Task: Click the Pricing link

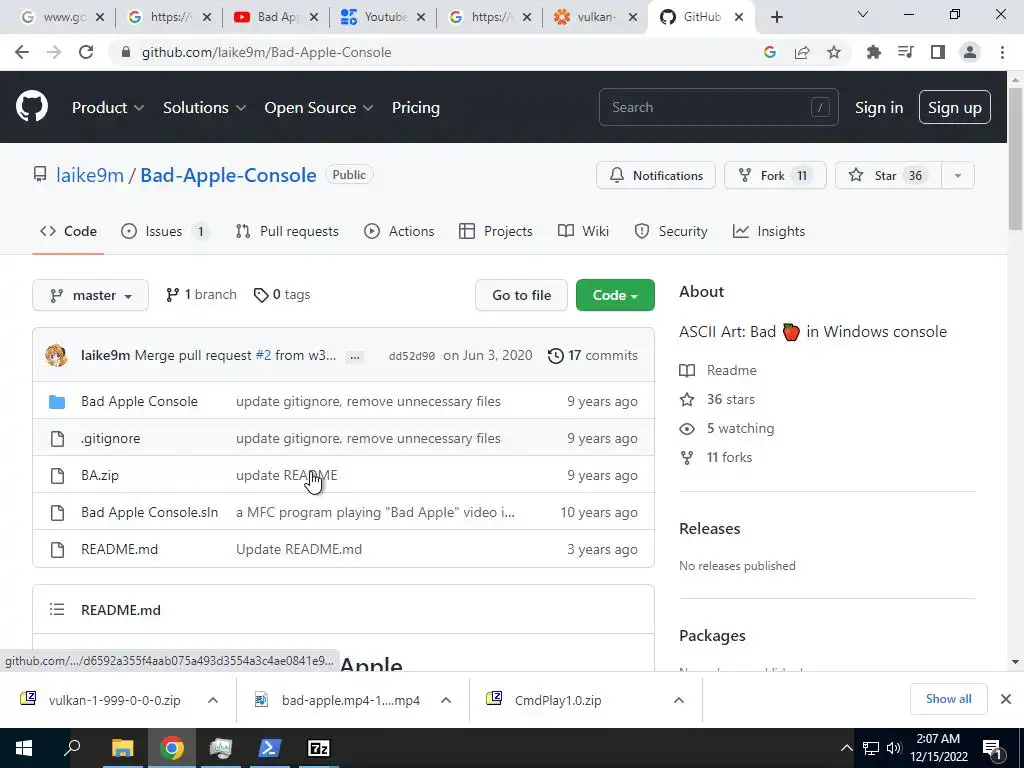Action: pos(415,108)
